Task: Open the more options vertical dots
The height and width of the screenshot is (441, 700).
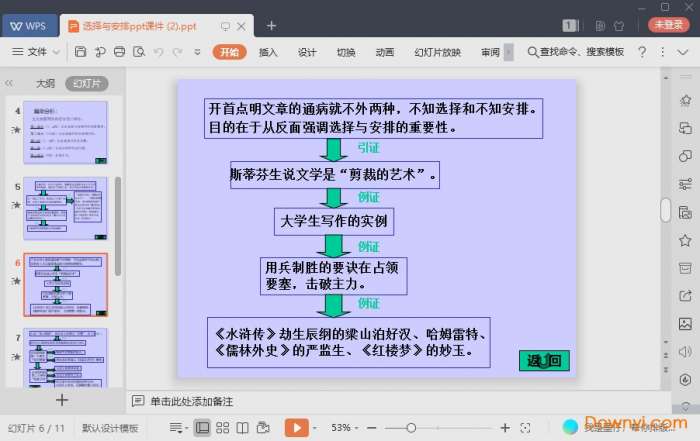Action: 662,52
